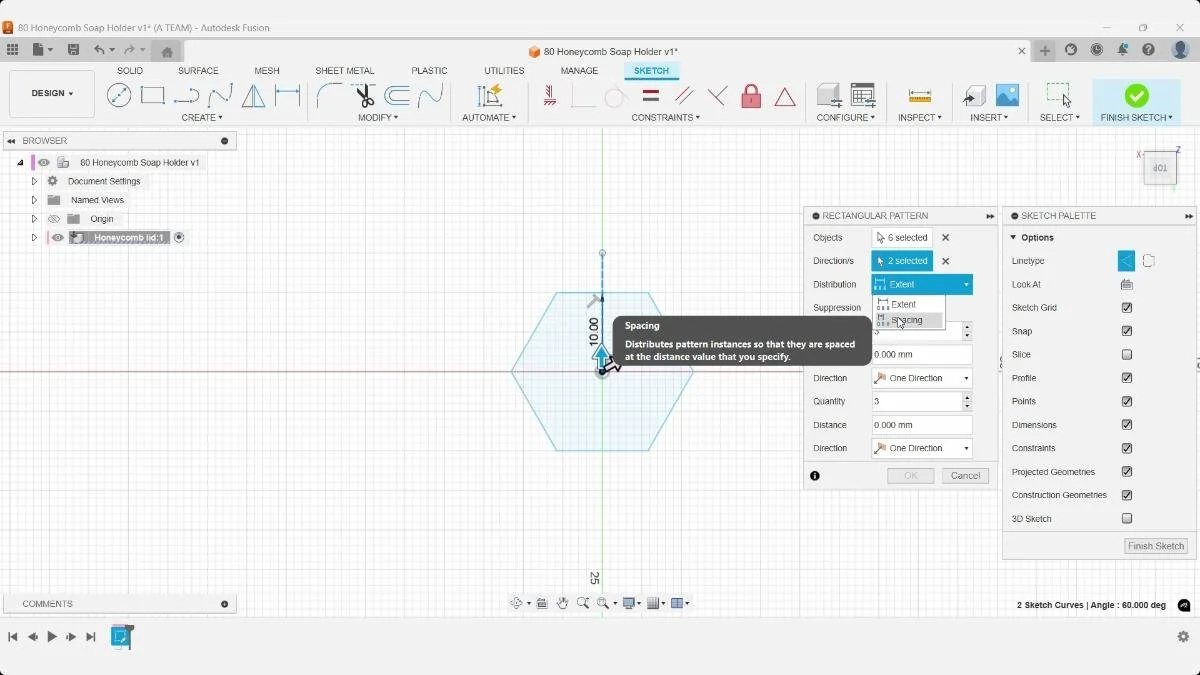Play the timeline with the play button

(x=52, y=637)
